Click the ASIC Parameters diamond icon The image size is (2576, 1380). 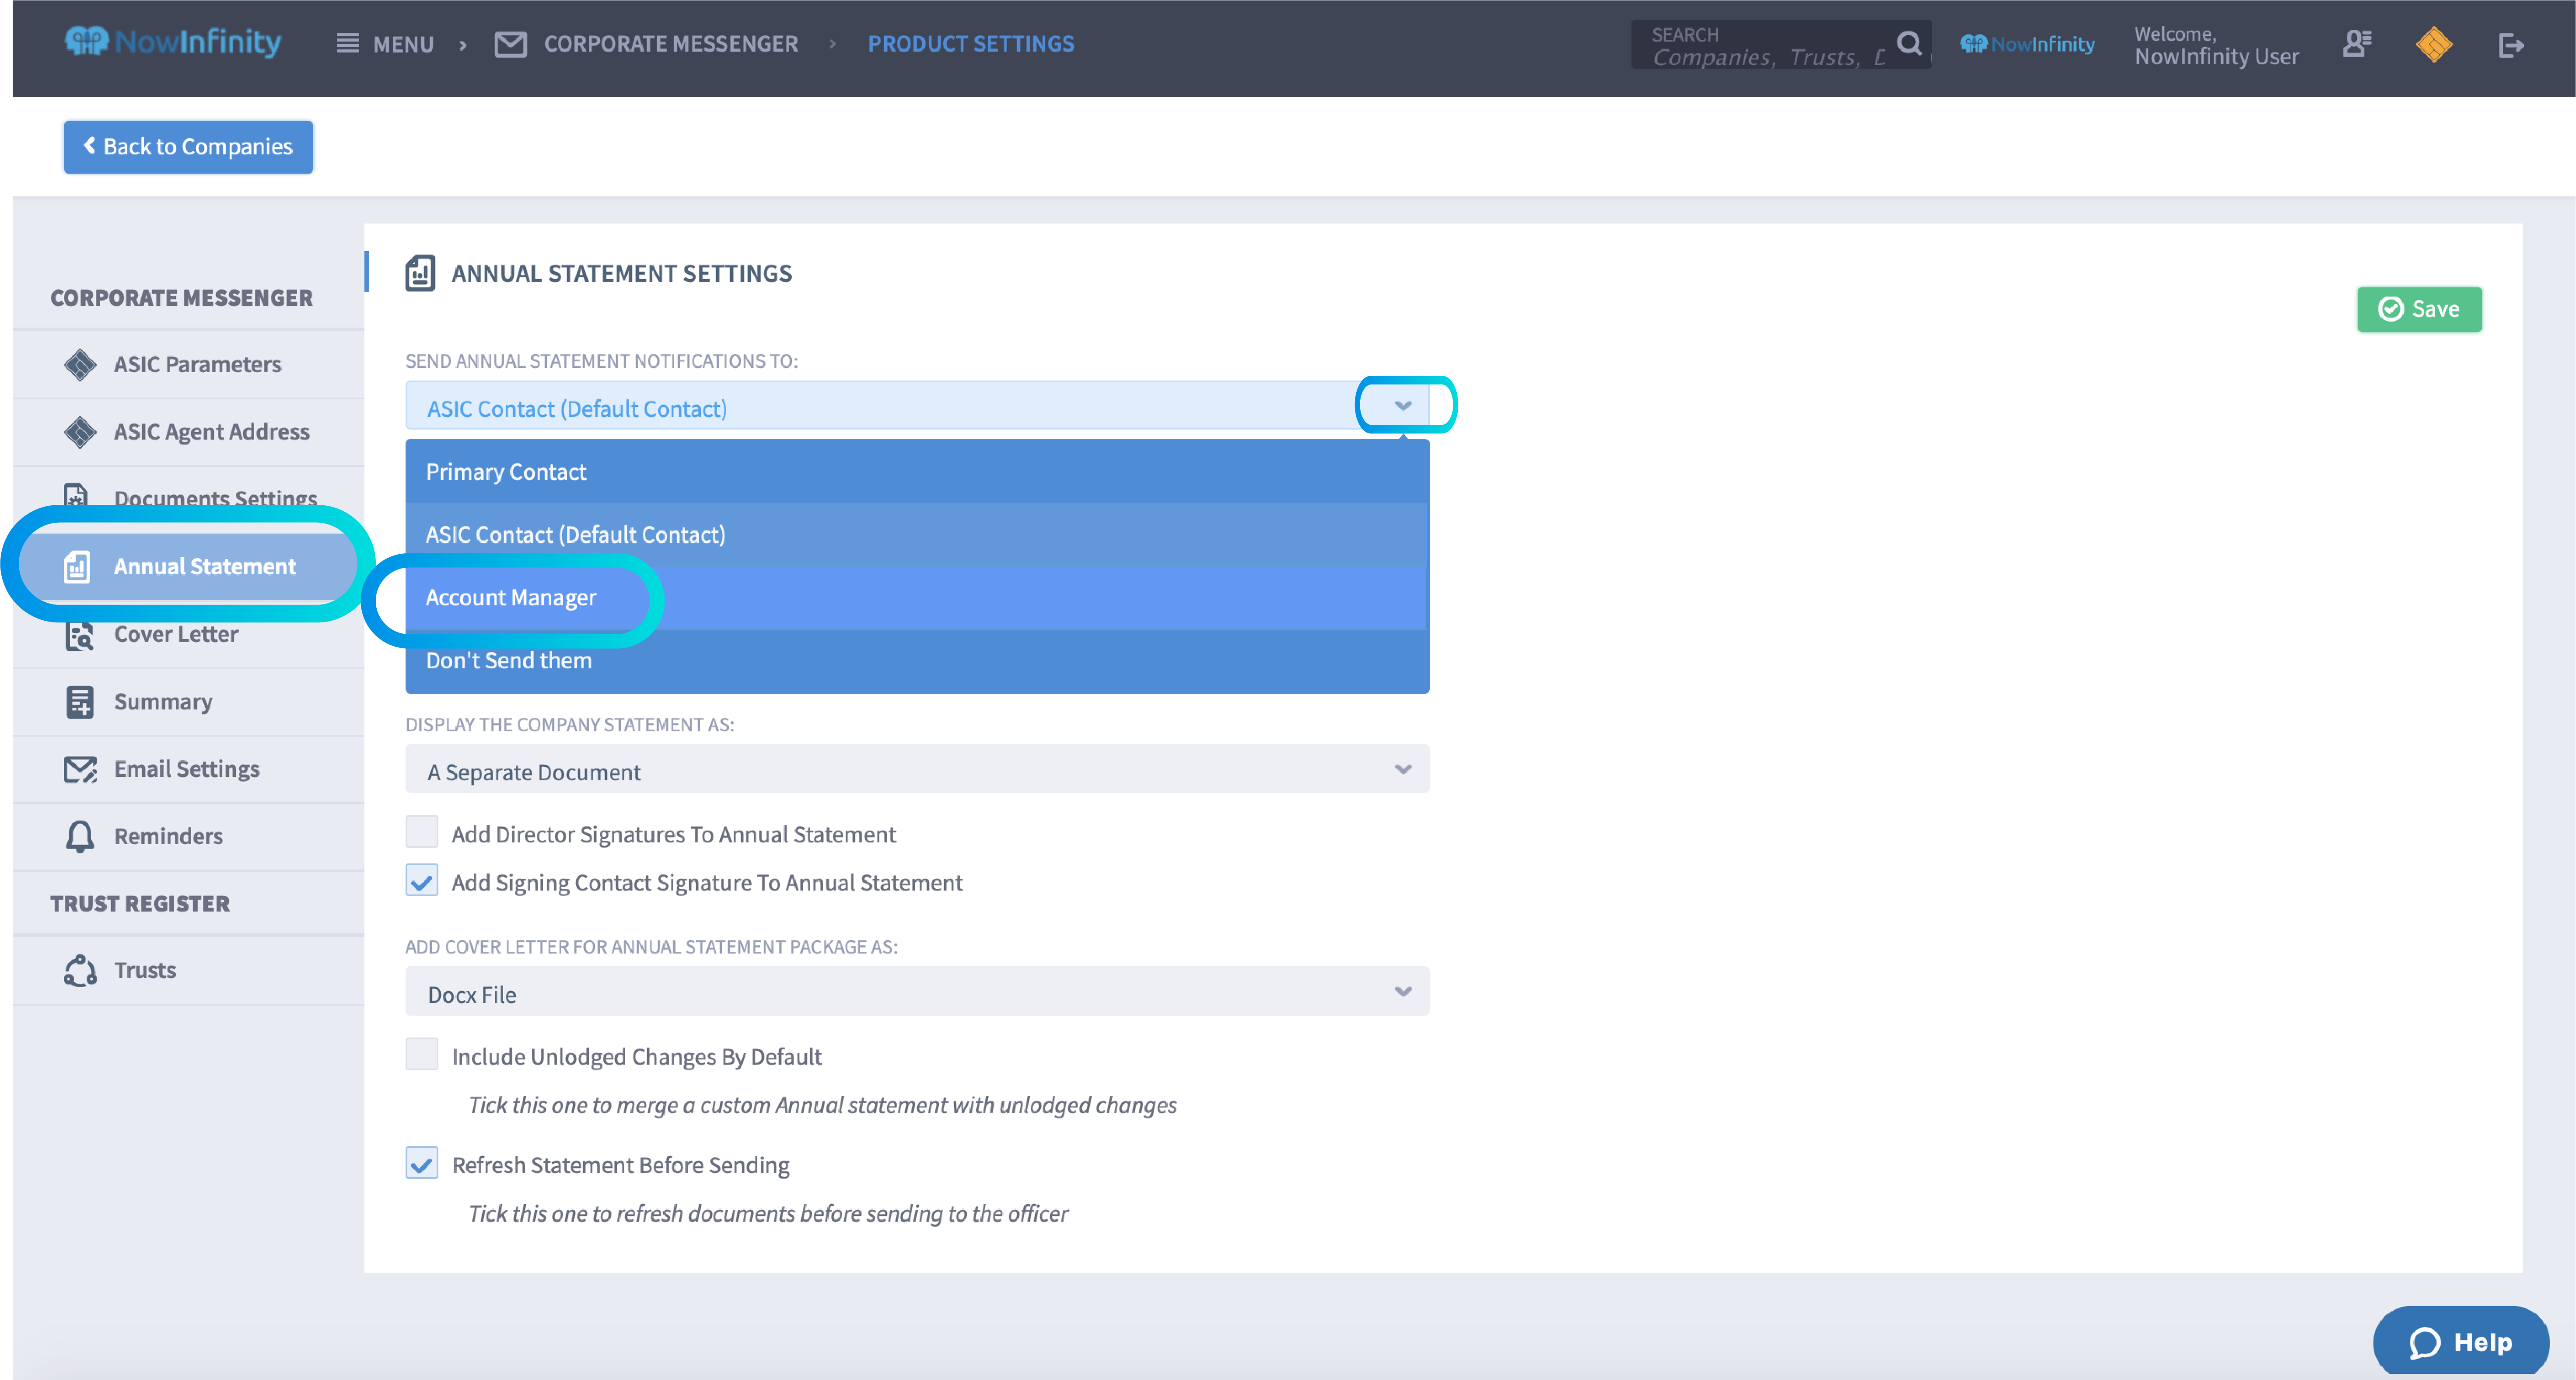(80, 364)
